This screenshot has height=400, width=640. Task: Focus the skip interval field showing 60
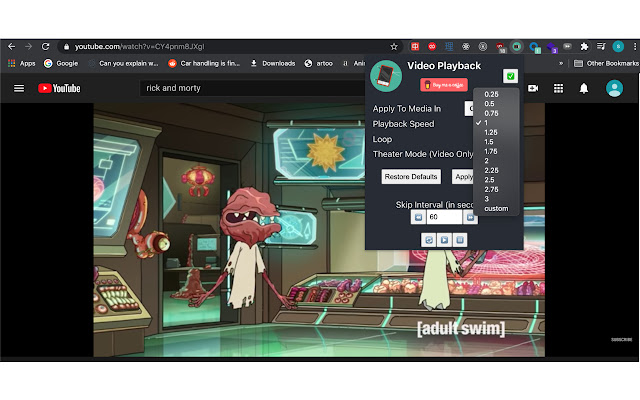444,217
